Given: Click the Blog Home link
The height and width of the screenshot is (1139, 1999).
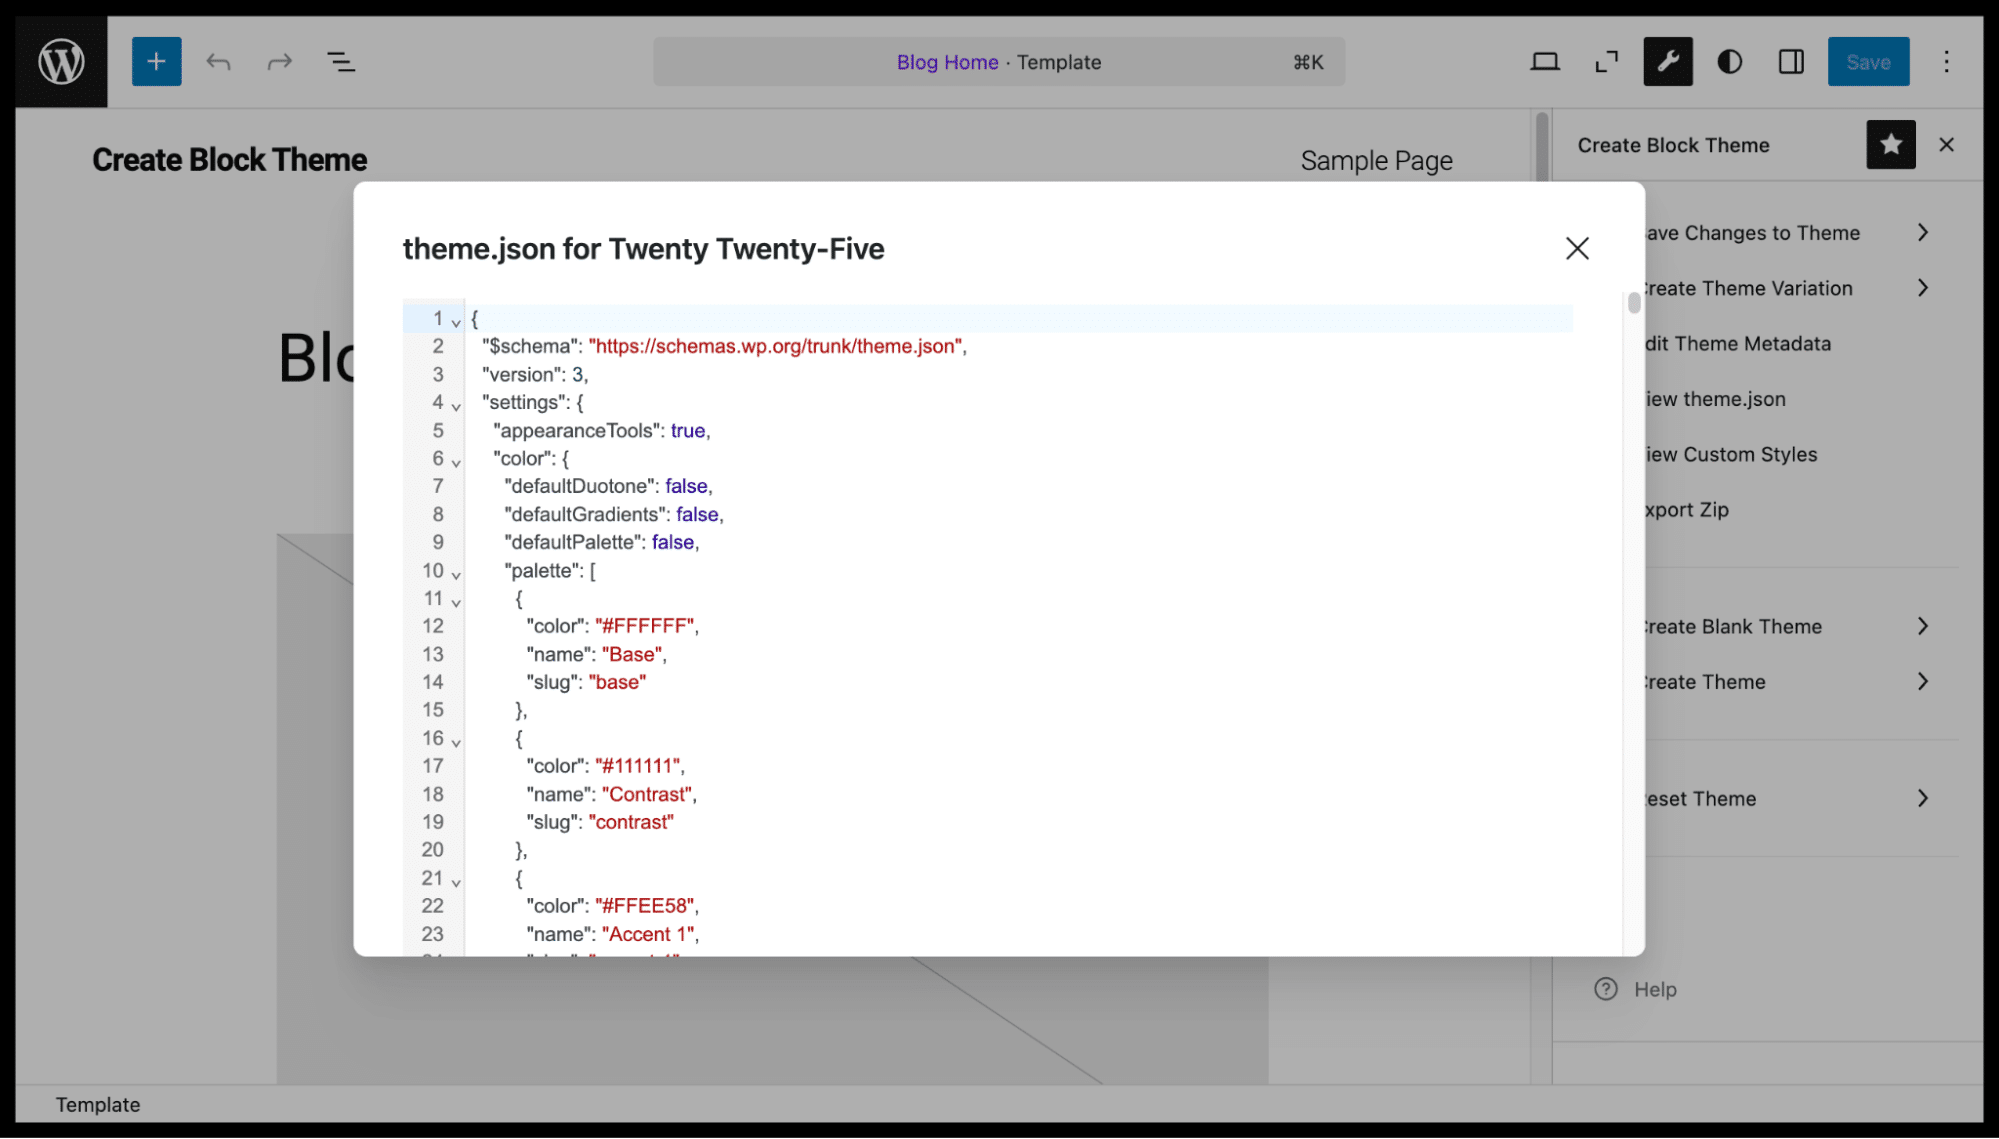Looking at the screenshot, I should click(946, 61).
